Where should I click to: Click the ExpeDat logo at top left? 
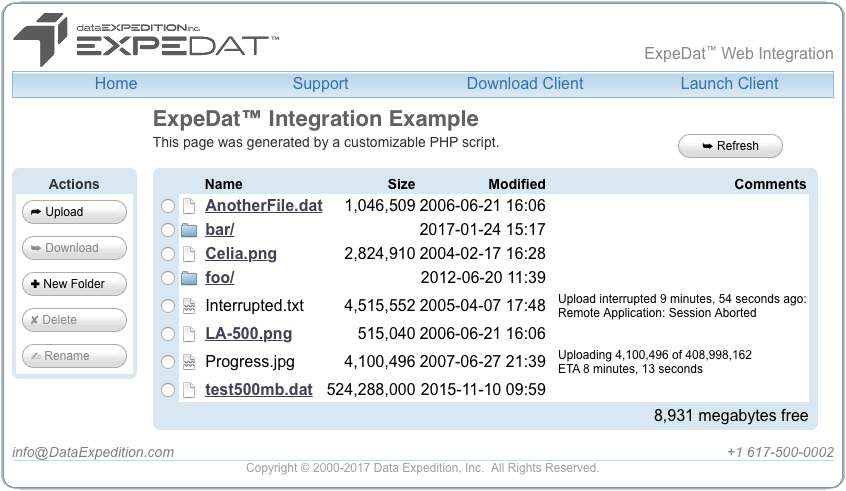pos(146,40)
